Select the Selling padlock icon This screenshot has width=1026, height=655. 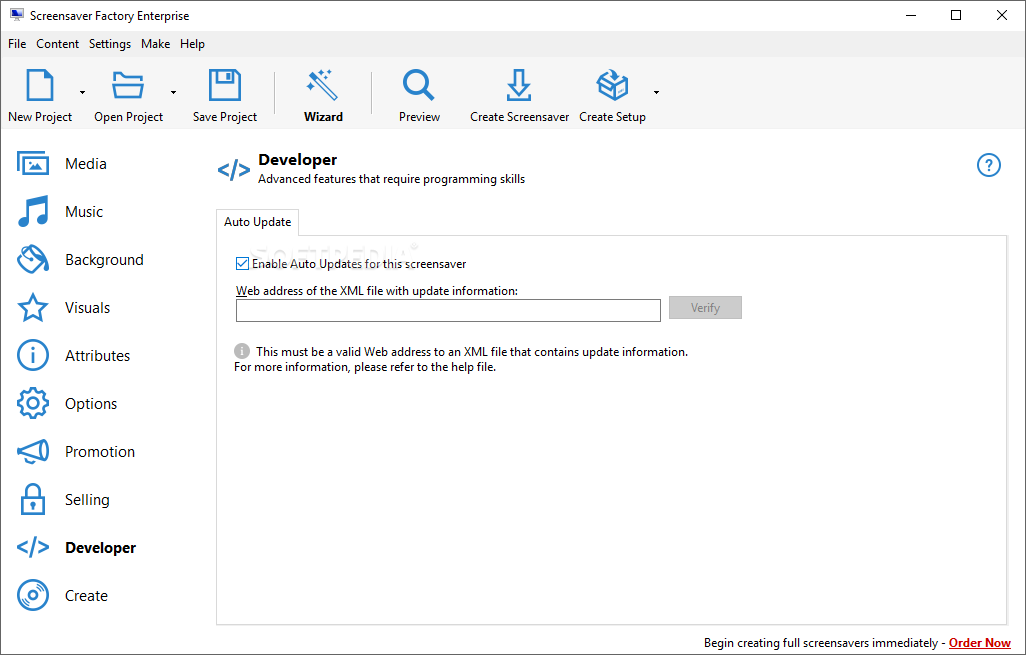pos(33,499)
